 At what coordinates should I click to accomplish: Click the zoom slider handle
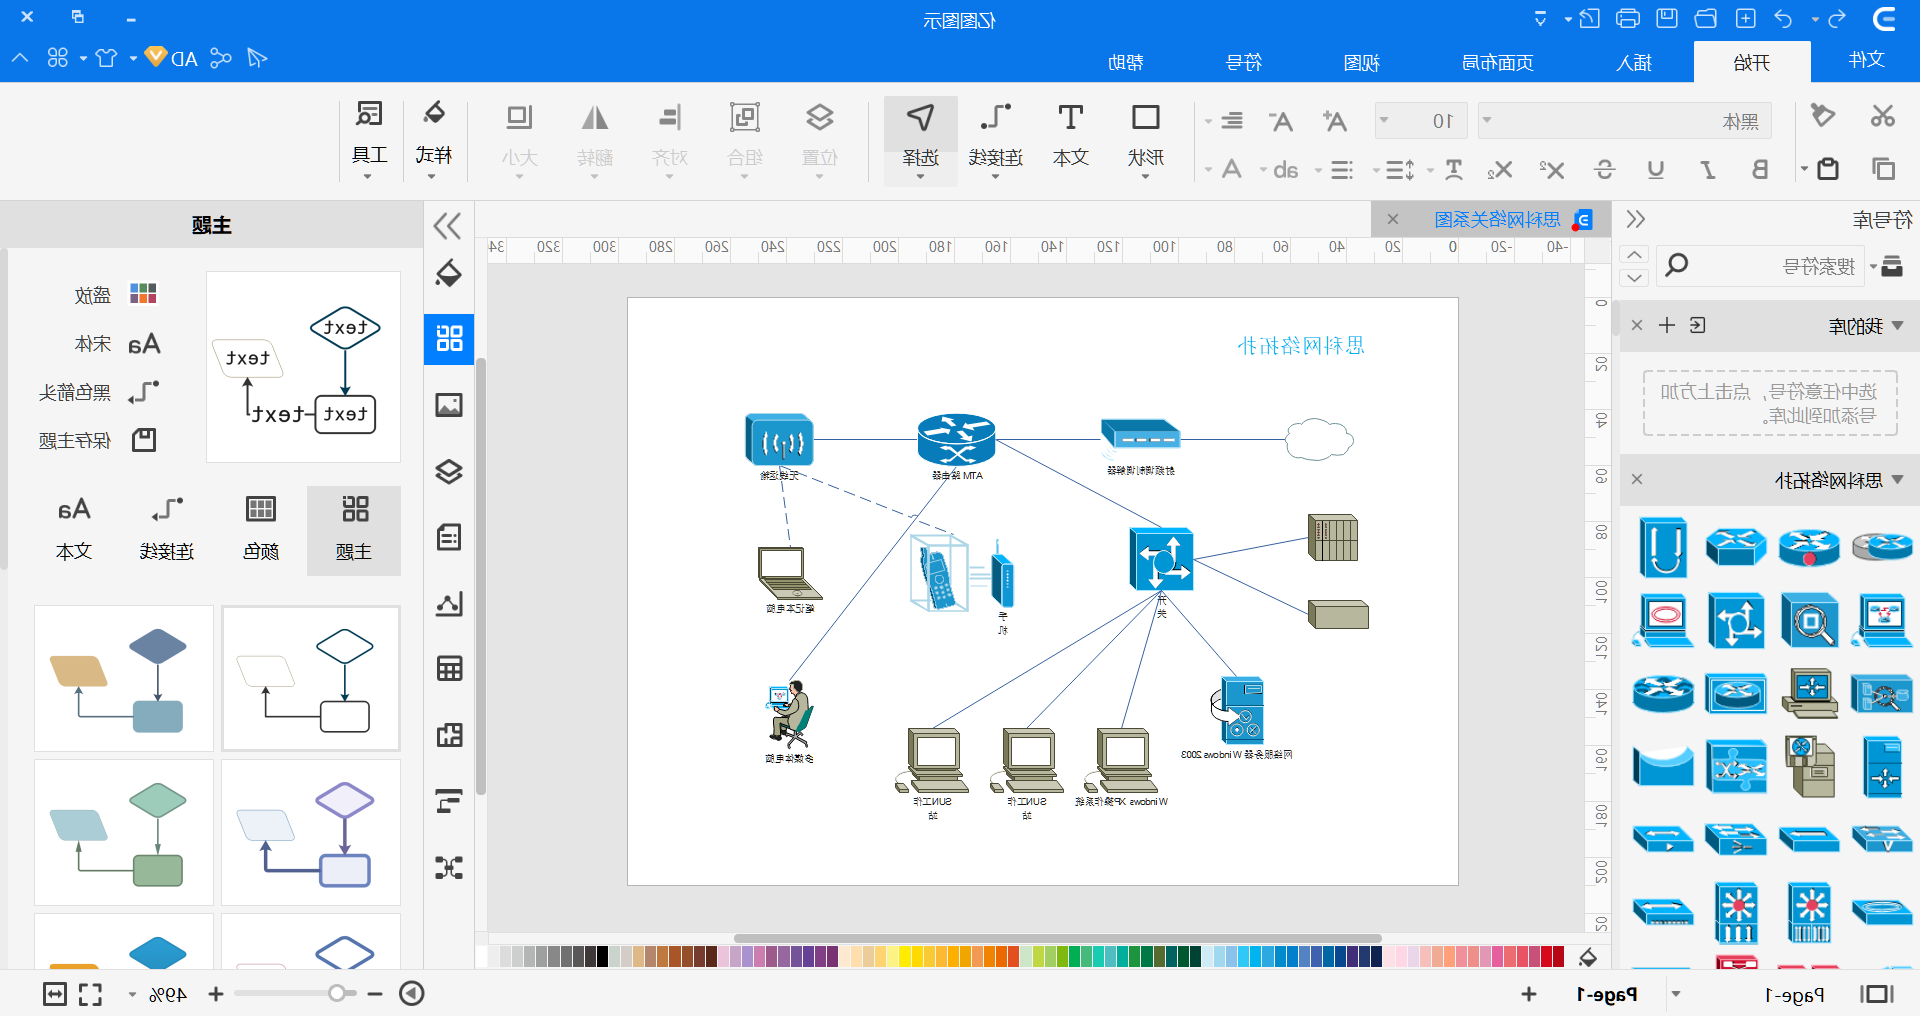click(337, 993)
